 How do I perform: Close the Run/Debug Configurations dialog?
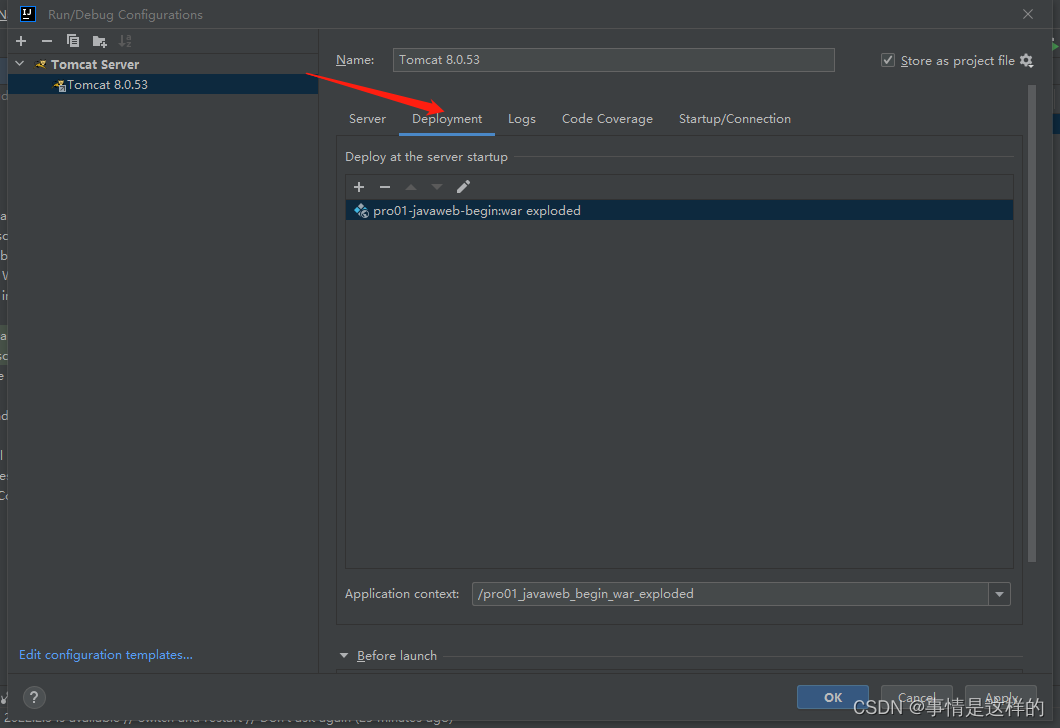click(1028, 14)
